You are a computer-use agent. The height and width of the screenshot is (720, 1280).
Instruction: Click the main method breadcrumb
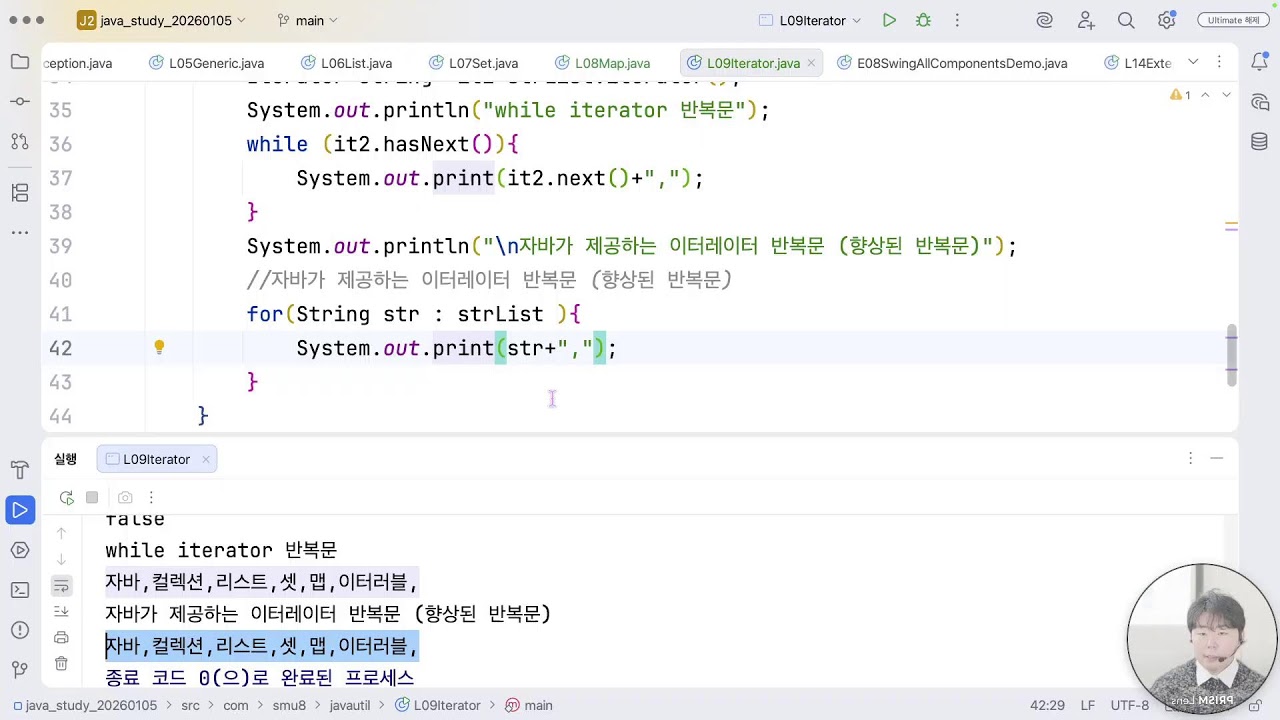(529, 705)
